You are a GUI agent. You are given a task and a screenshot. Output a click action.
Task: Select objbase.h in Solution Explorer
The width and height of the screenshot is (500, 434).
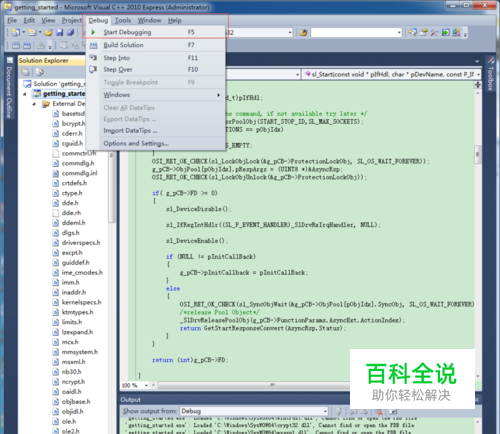pos(71,402)
